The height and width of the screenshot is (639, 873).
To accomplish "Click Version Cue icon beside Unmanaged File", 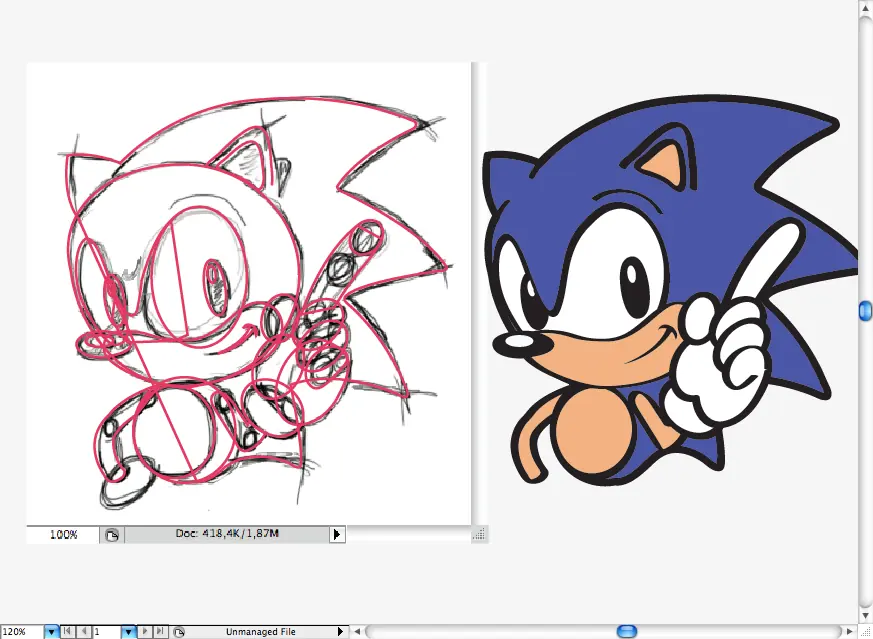I will tap(179, 632).
